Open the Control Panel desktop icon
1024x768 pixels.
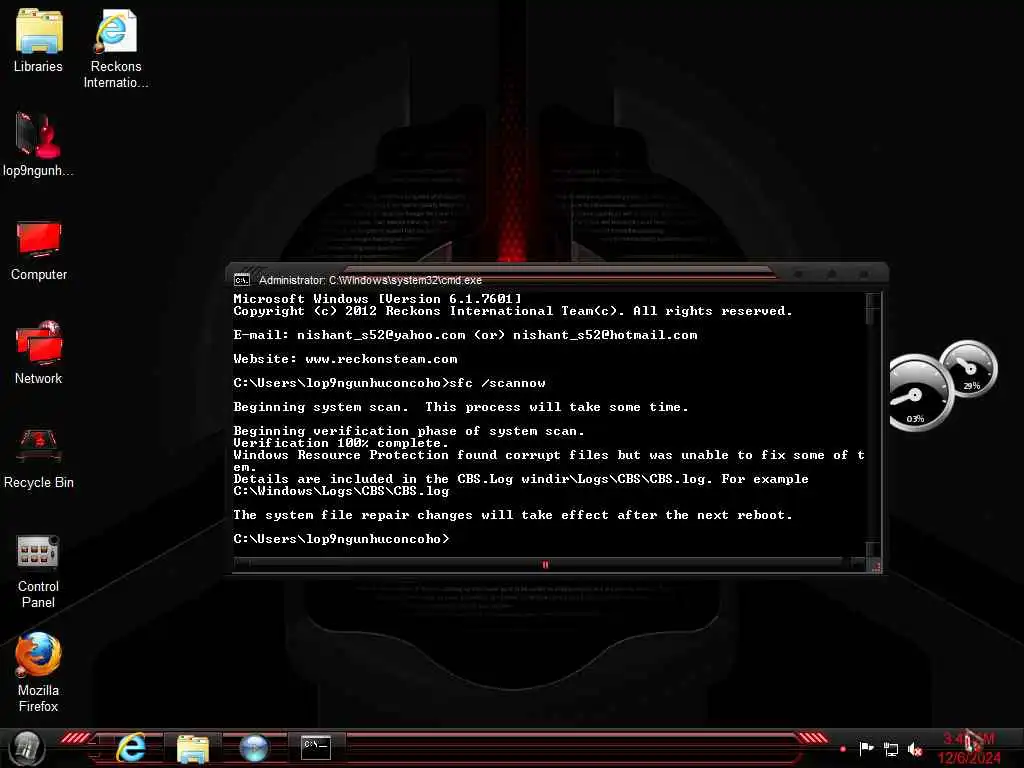click(x=38, y=571)
